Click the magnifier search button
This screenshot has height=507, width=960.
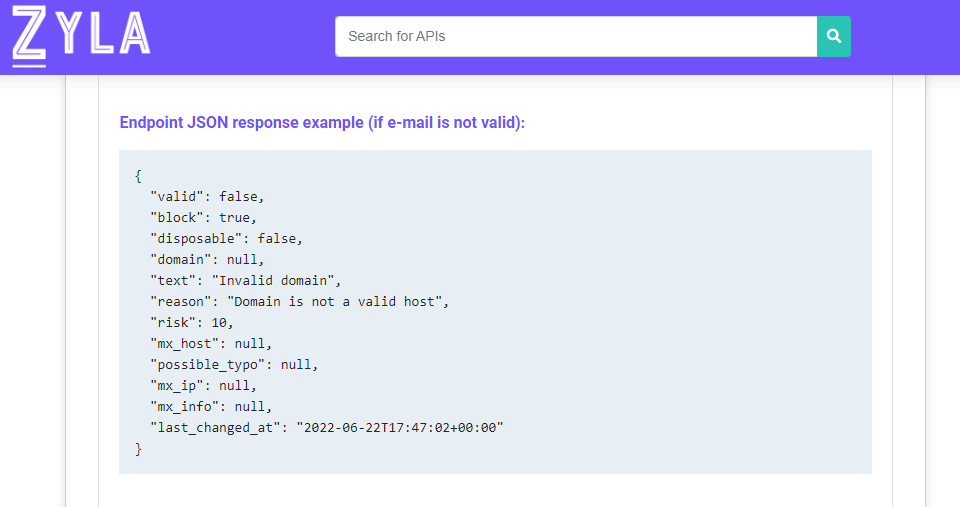(833, 36)
